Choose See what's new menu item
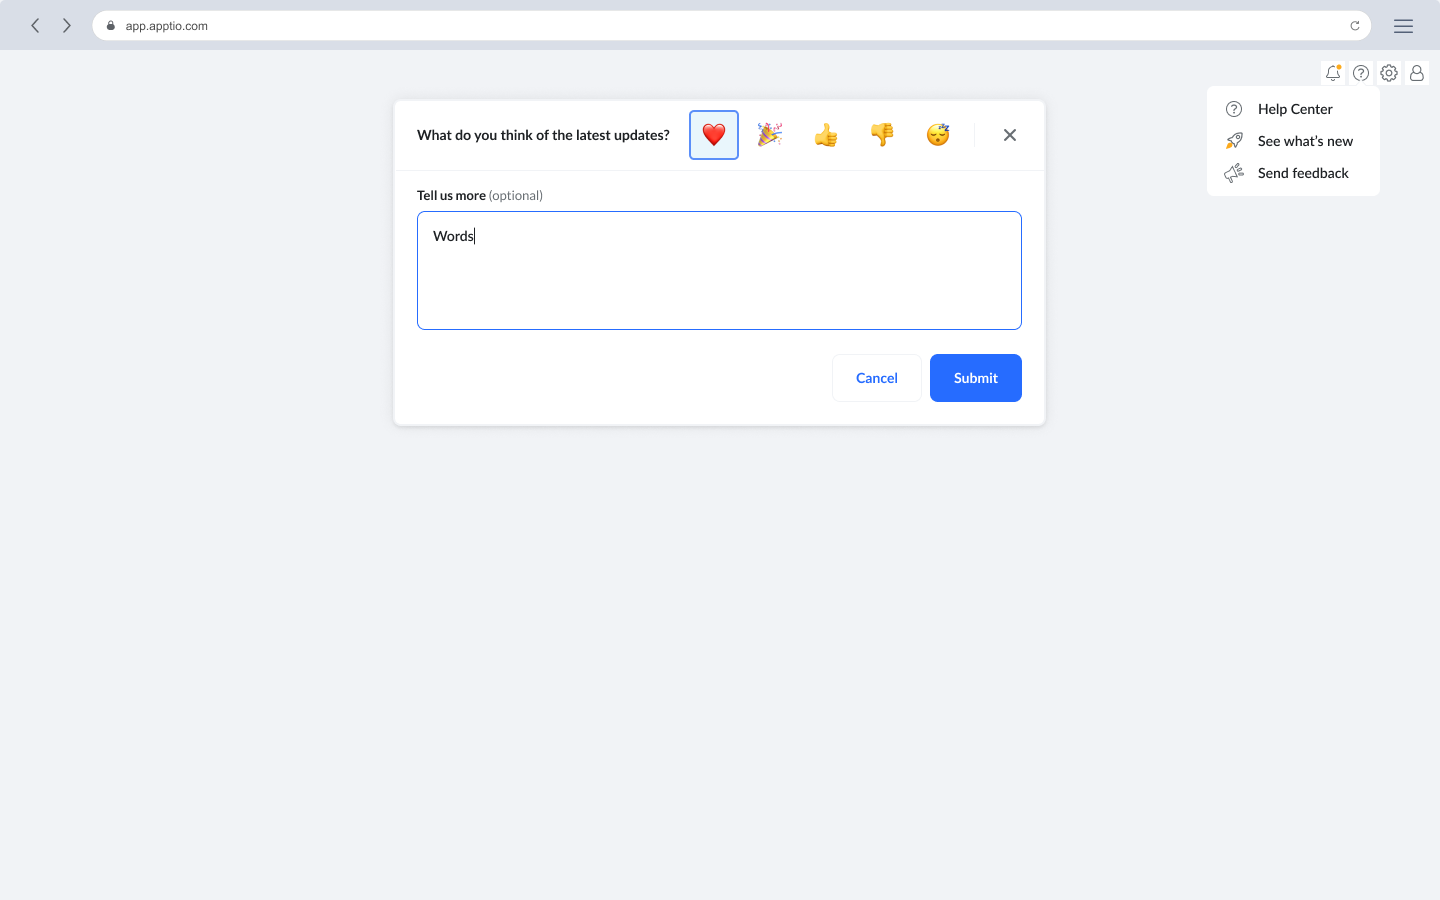Image resolution: width=1440 pixels, height=900 pixels. click(x=1304, y=141)
